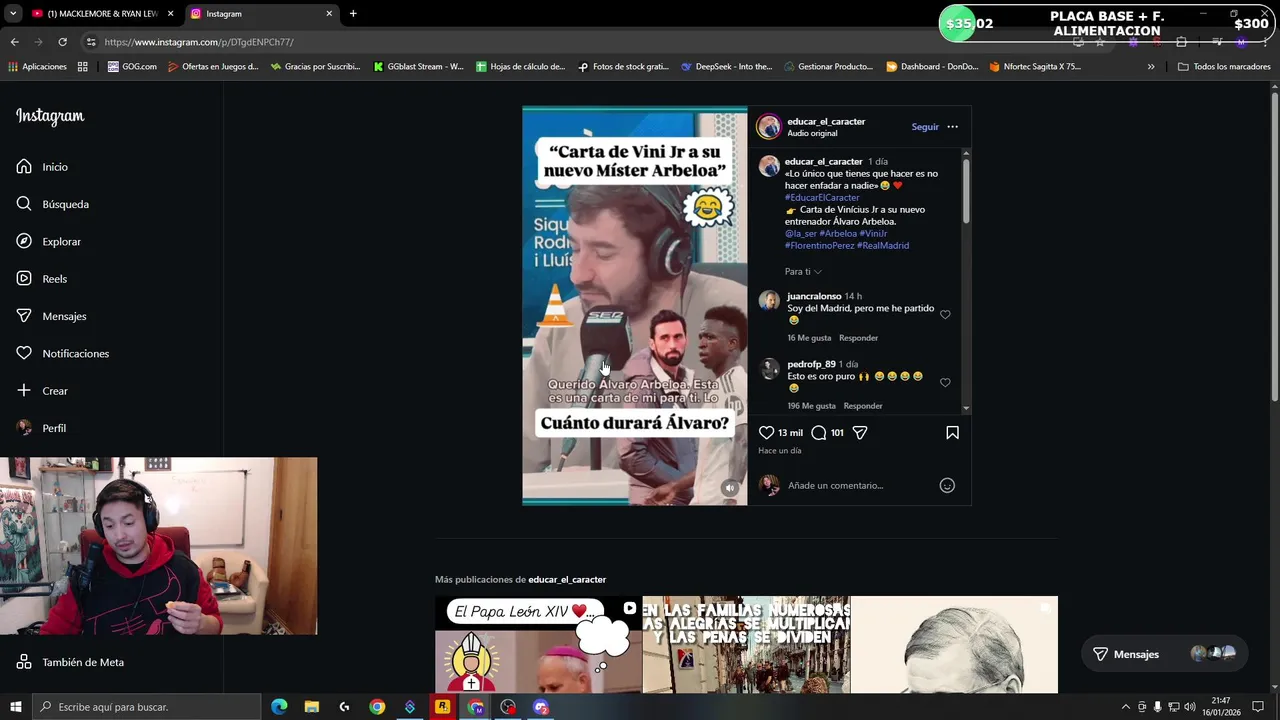Open a new browser tab
1280x720 pixels.
pos(353,14)
